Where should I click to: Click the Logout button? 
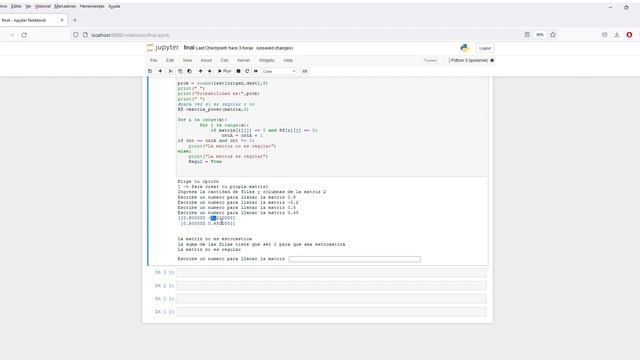[485, 48]
